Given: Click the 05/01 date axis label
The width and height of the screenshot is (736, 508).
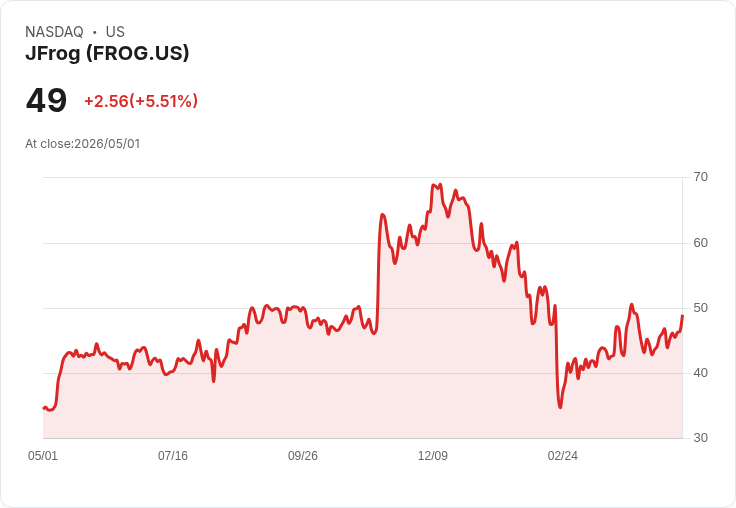Looking at the screenshot, I should tap(43, 455).
